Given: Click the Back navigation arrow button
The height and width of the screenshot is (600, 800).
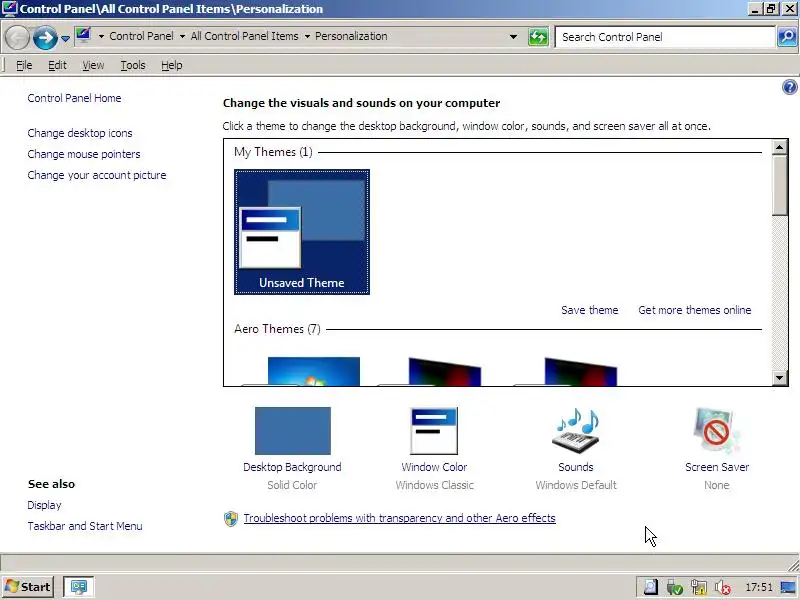Looking at the screenshot, I should pyautogui.click(x=17, y=37).
